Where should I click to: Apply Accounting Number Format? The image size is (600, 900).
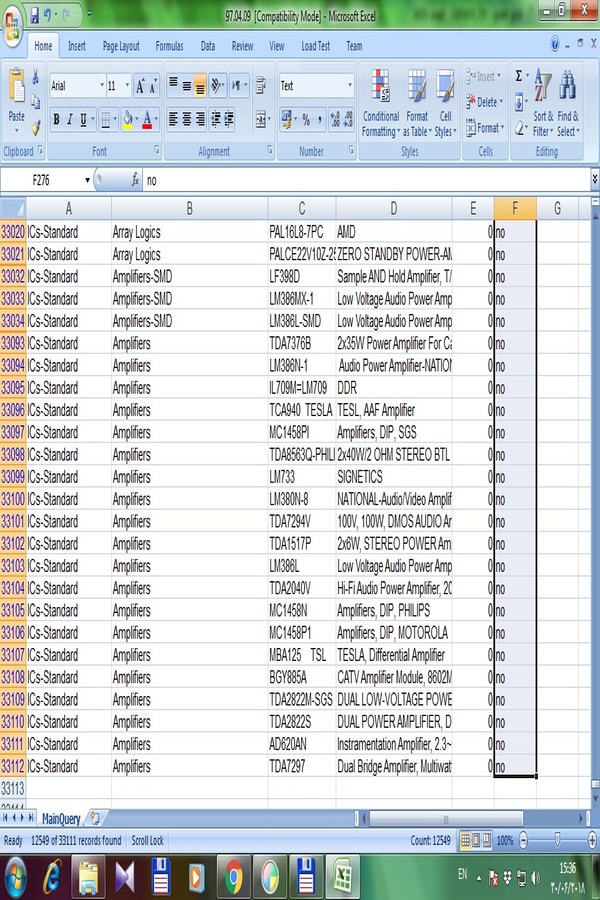pos(286,119)
